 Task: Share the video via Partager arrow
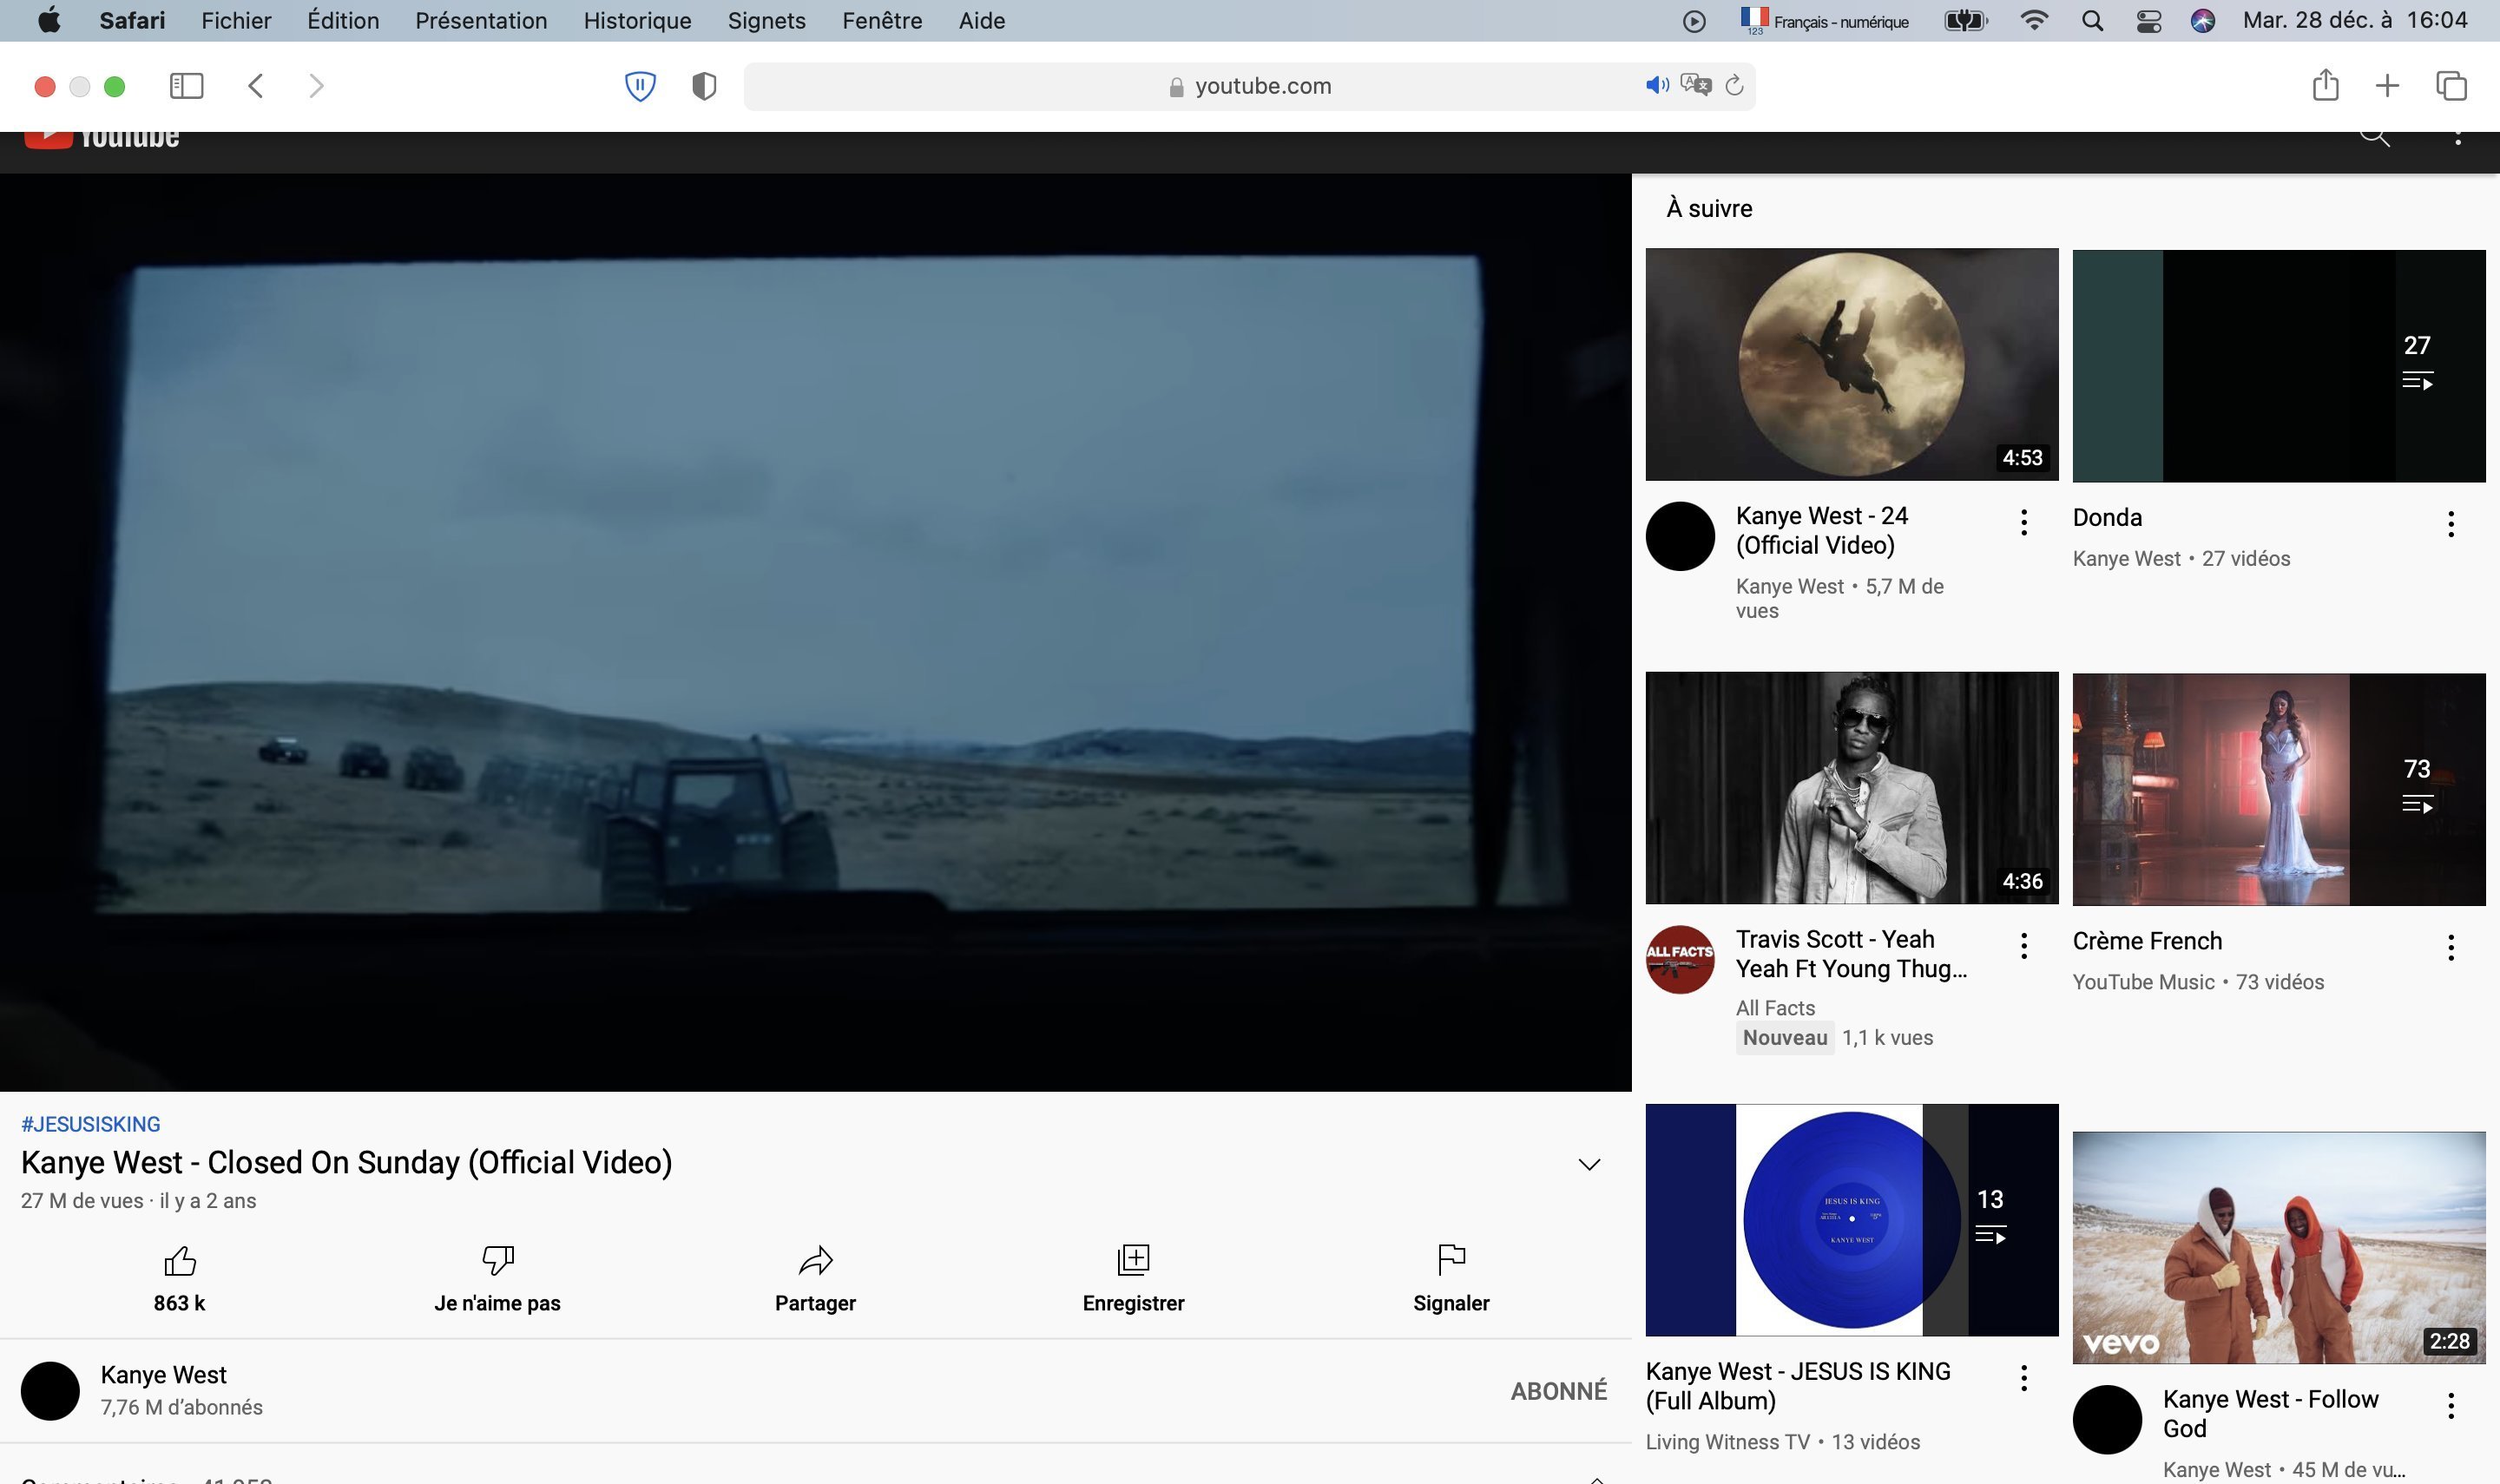(815, 1260)
